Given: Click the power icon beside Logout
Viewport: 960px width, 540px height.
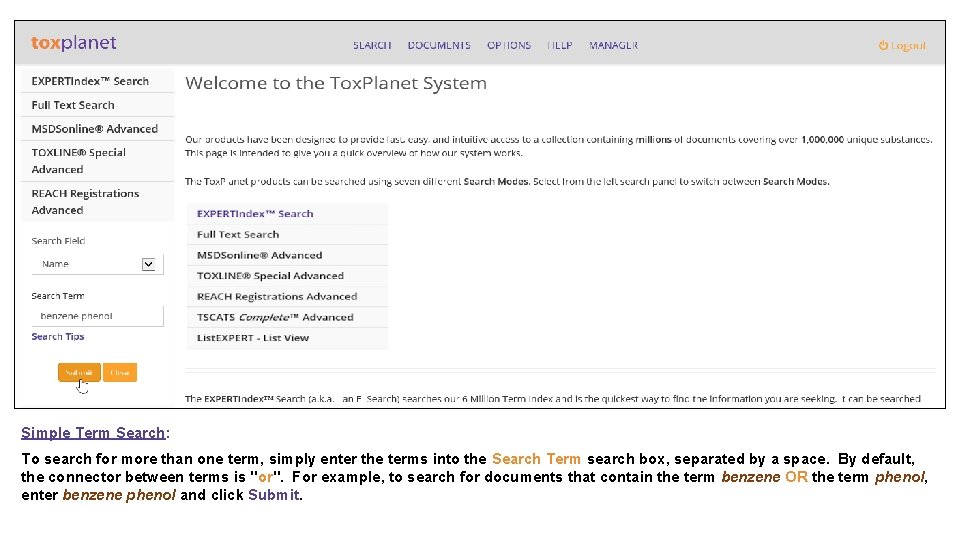Looking at the screenshot, I should point(883,45).
